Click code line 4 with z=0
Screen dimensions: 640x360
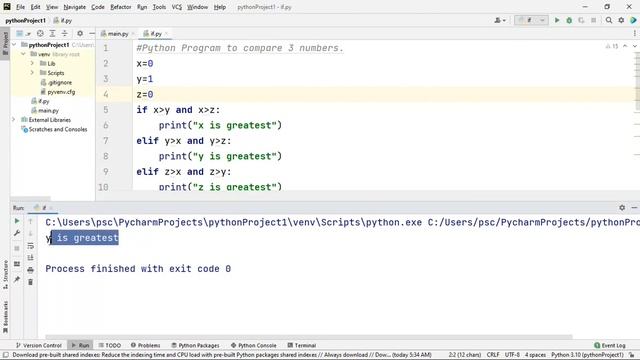145,94
